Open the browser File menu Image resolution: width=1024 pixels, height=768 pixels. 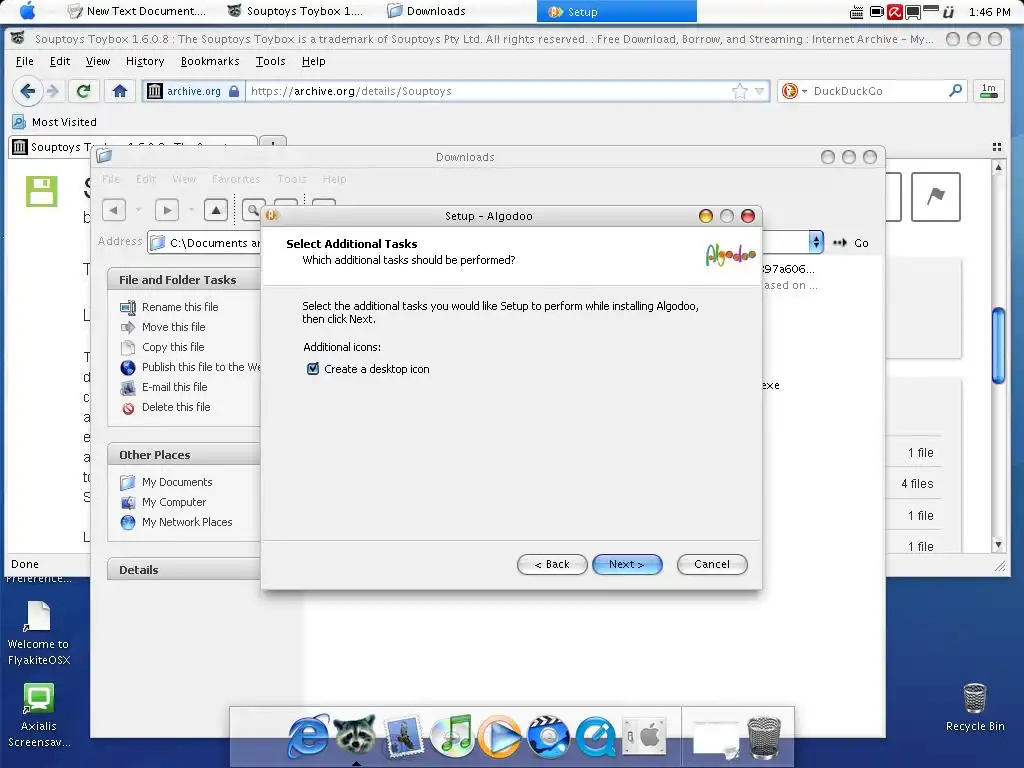pyautogui.click(x=24, y=61)
